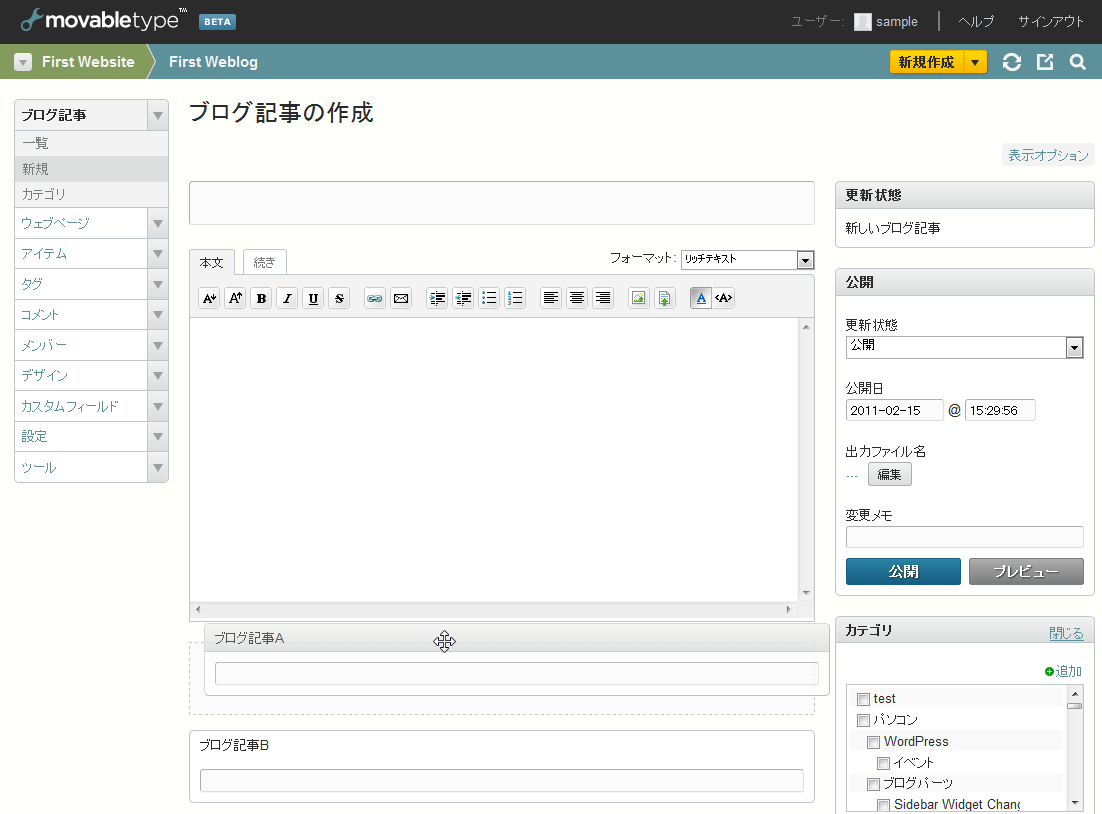Click the decrease font size icon

click(209, 298)
